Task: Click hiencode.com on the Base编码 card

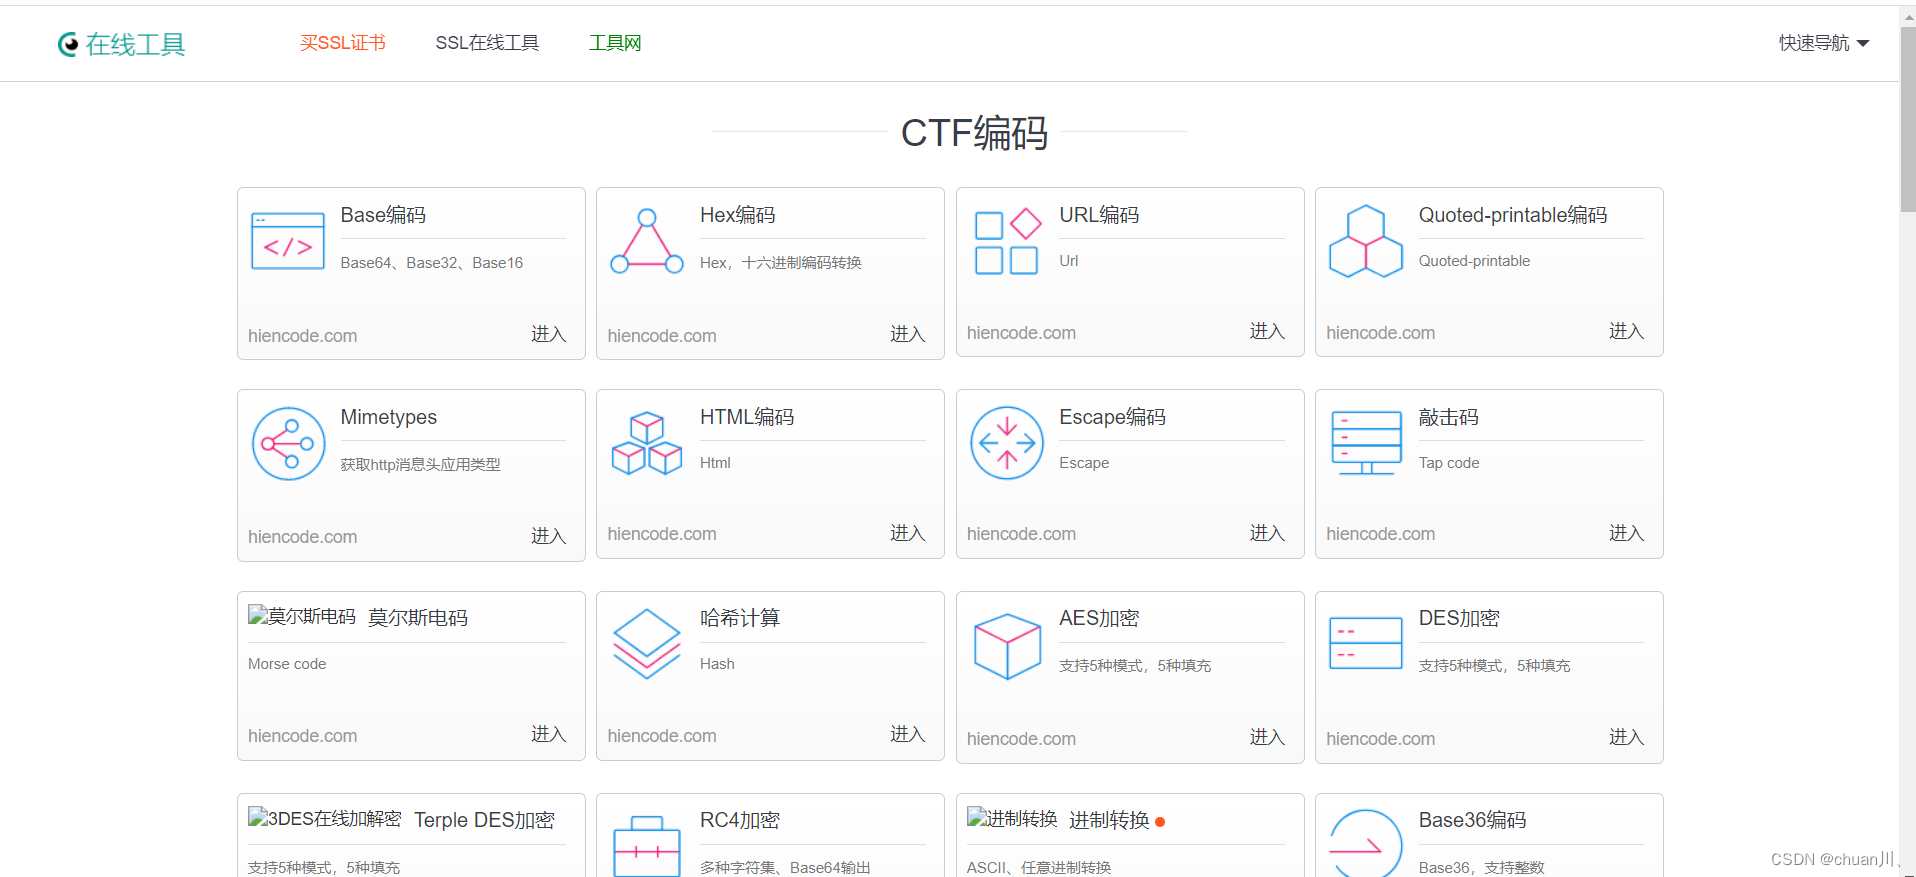Action: (x=302, y=336)
